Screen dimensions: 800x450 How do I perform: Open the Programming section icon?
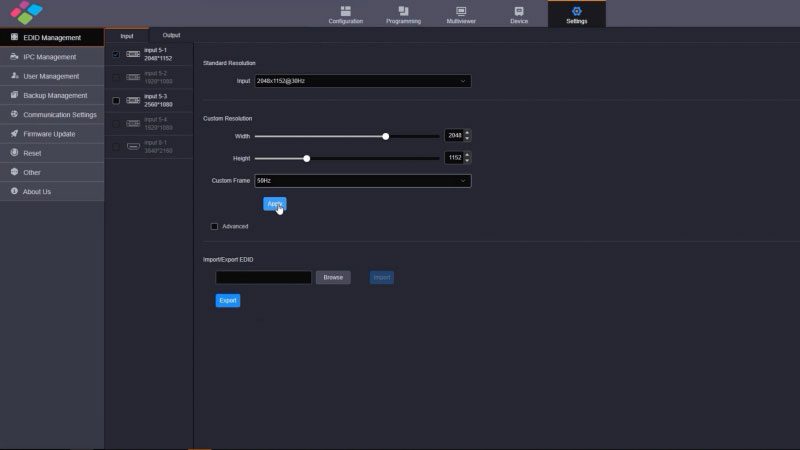coord(403,11)
